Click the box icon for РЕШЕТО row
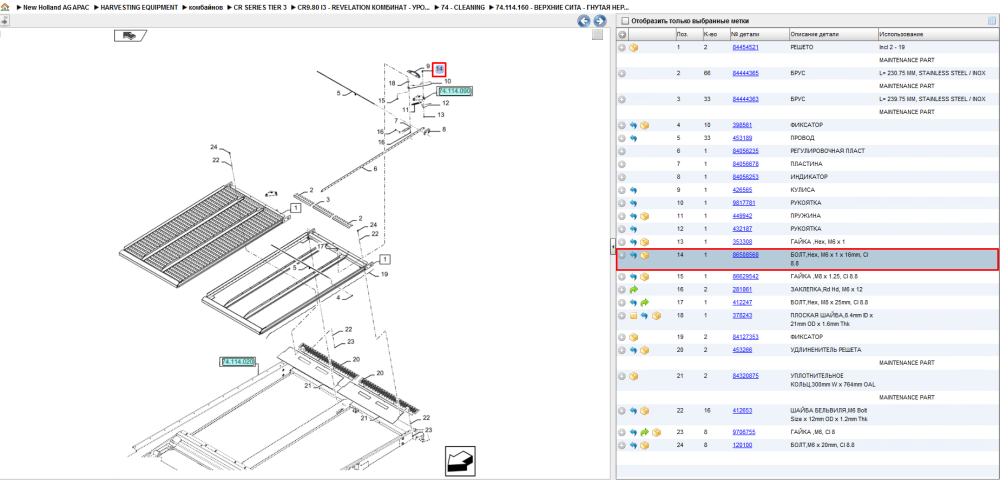Screen dimensions: 1000x480 coord(633,48)
